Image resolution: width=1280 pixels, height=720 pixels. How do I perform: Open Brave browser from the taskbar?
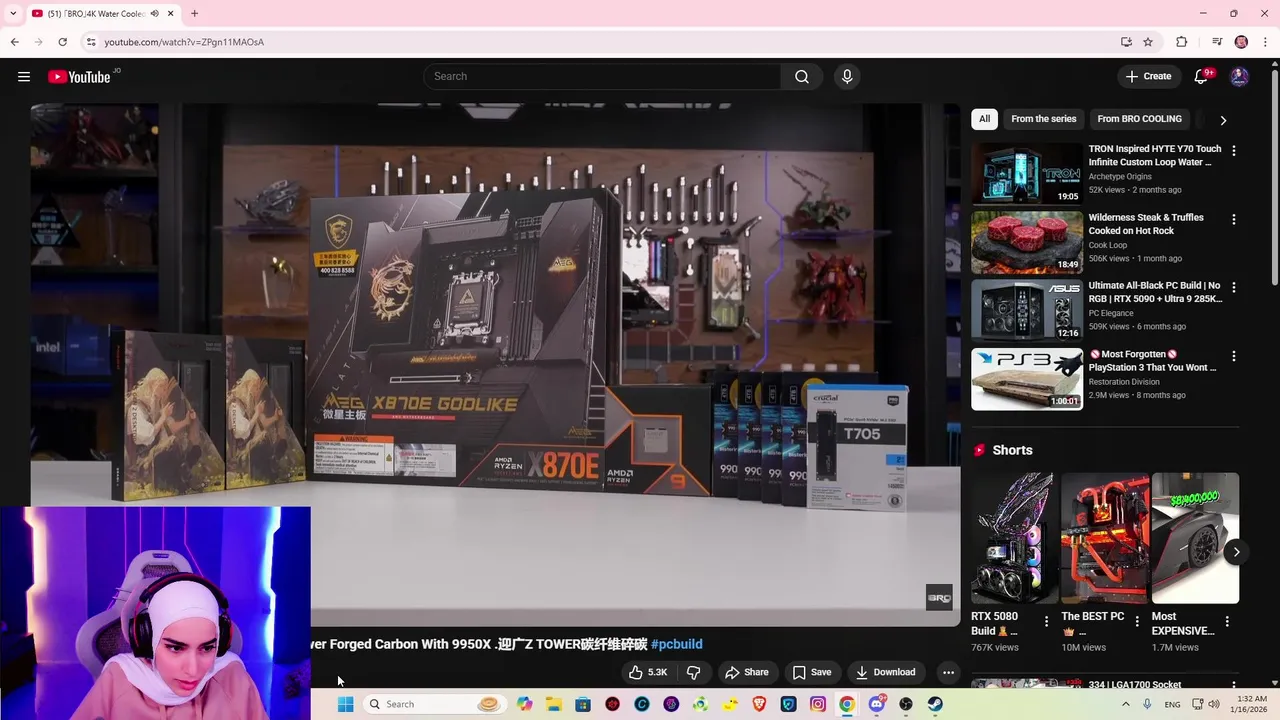pyautogui.click(x=759, y=704)
